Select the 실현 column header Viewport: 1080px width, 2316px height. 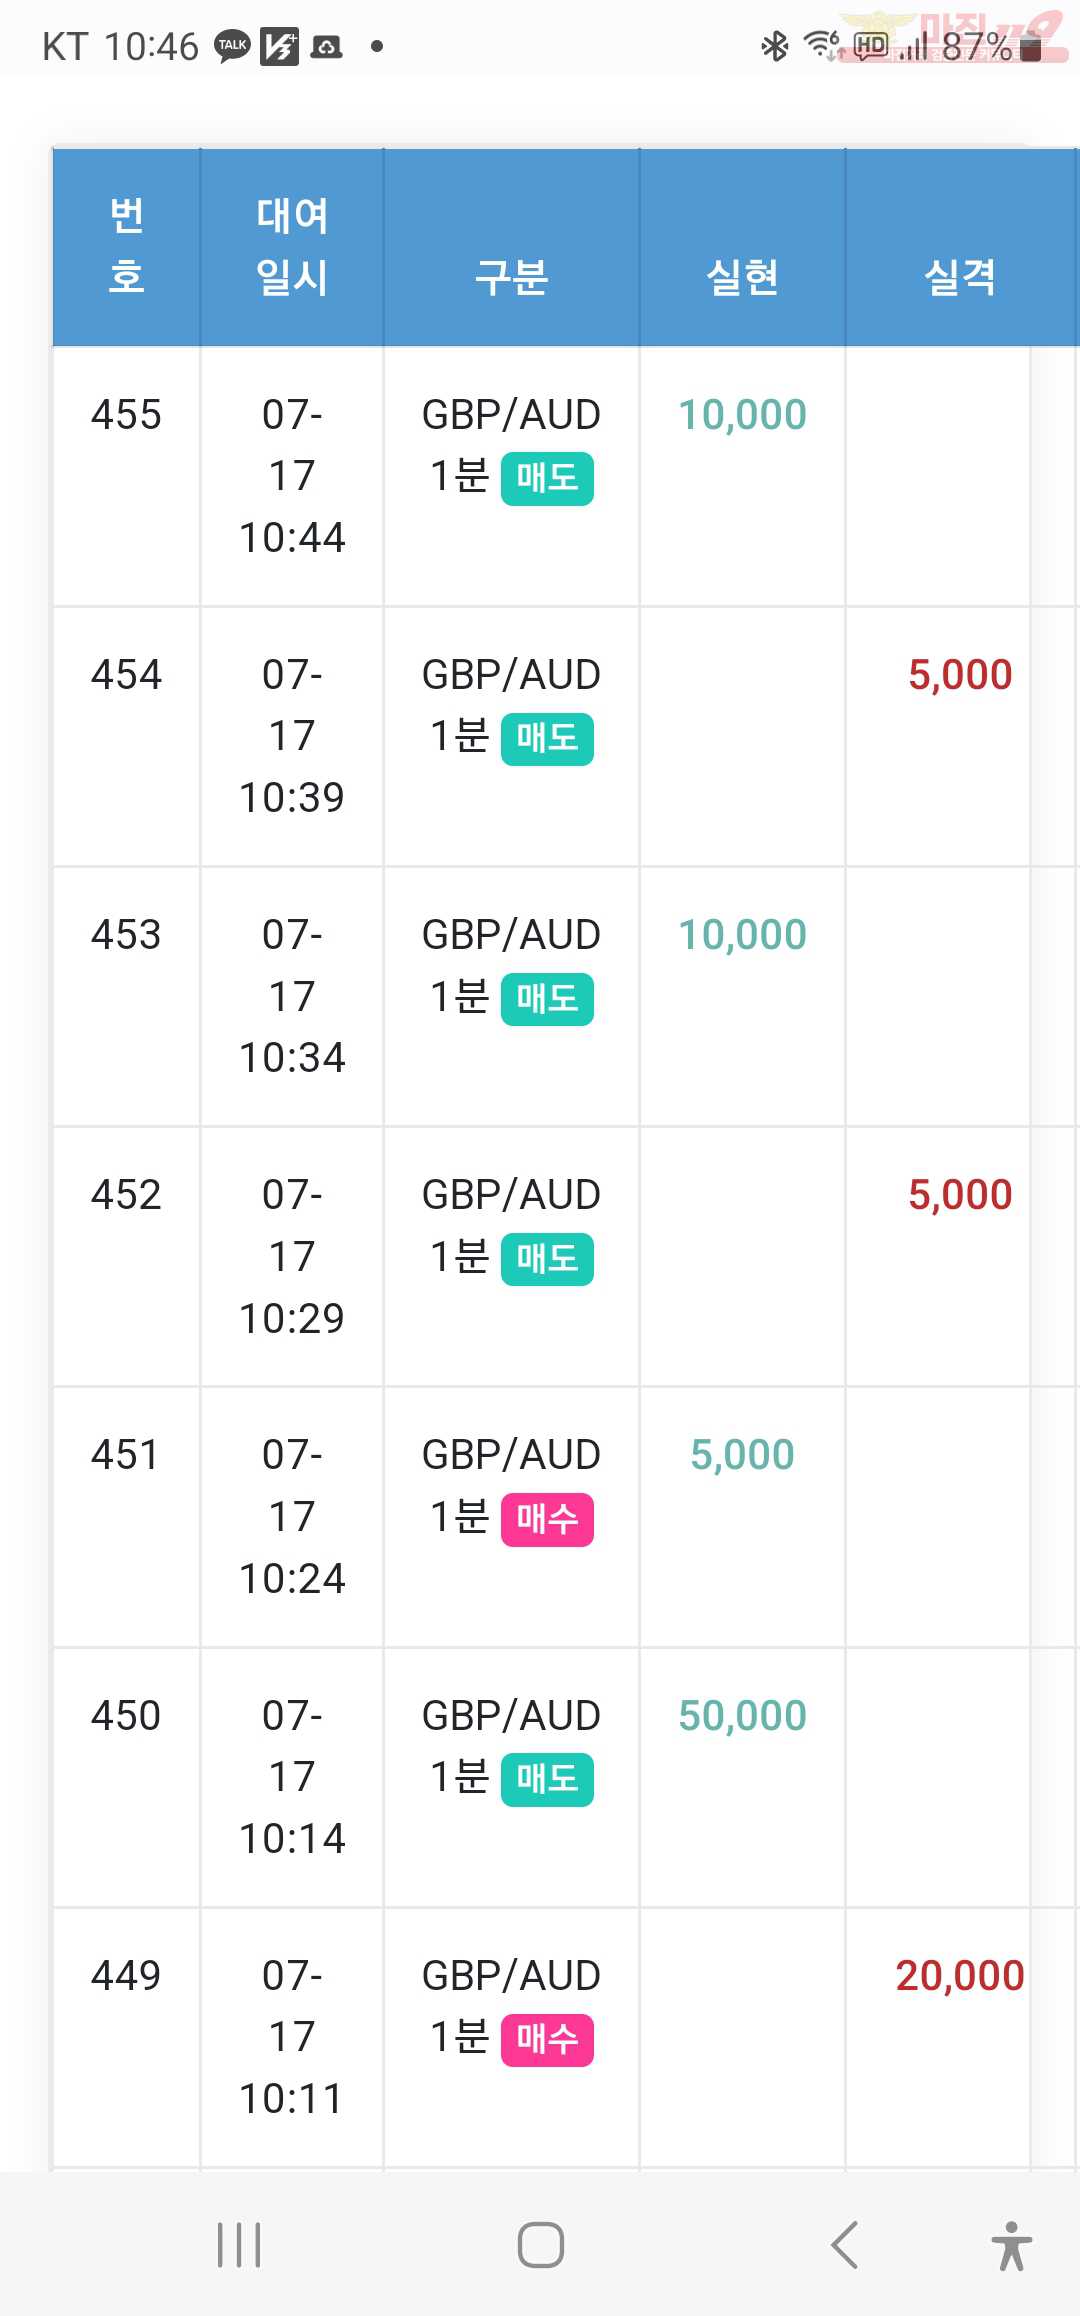(x=742, y=277)
